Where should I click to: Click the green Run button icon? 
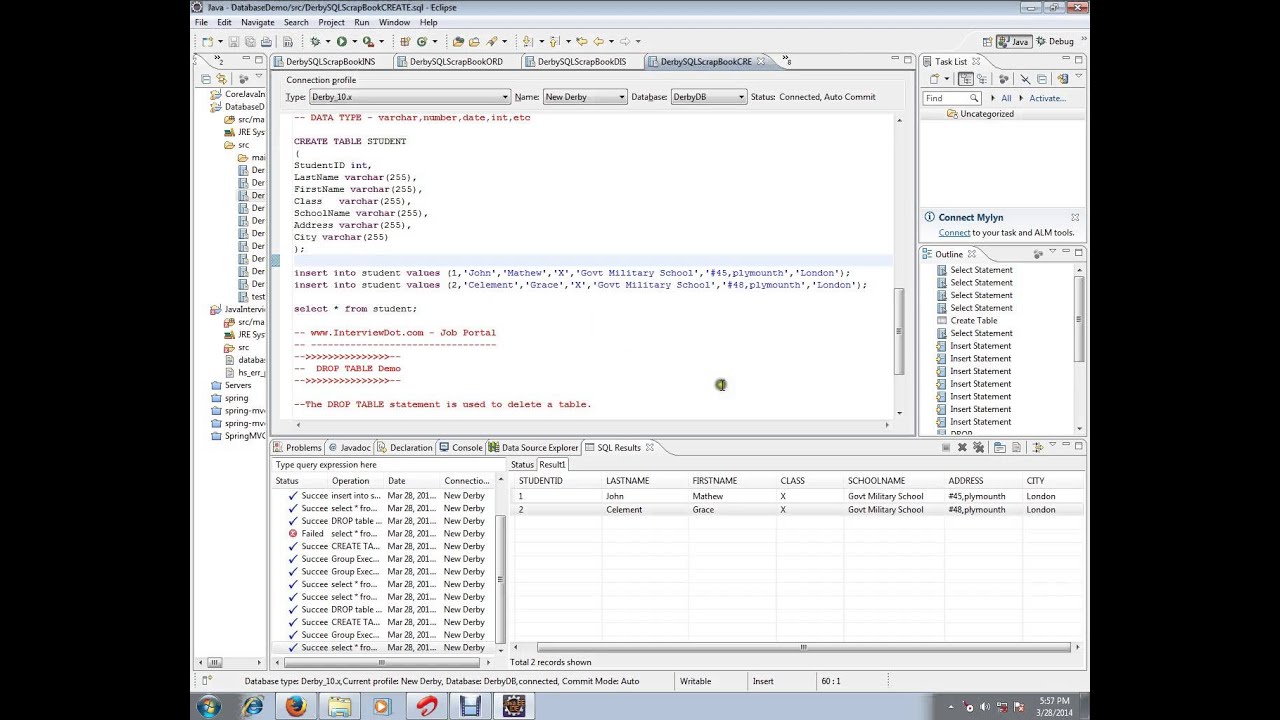[x=341, y=42]
